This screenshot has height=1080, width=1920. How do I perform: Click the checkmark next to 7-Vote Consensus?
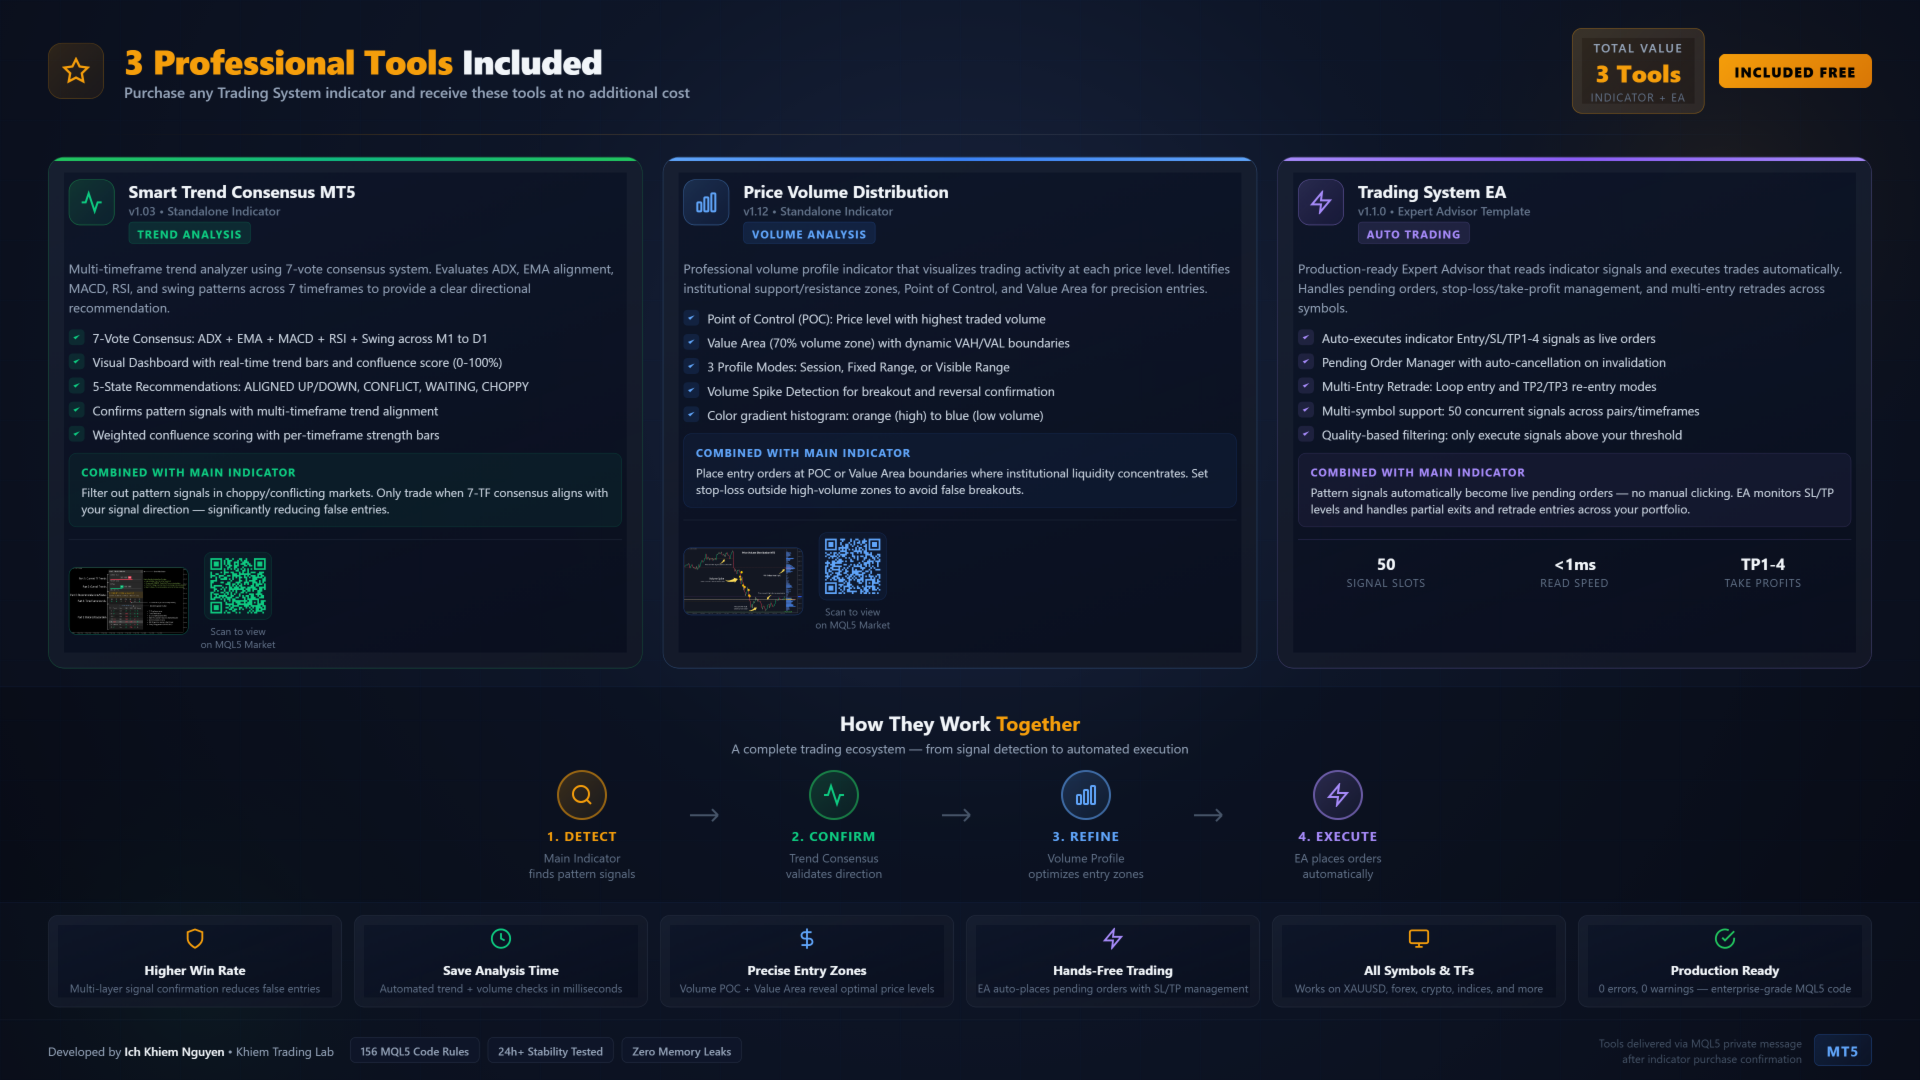[x=76, y=338]
